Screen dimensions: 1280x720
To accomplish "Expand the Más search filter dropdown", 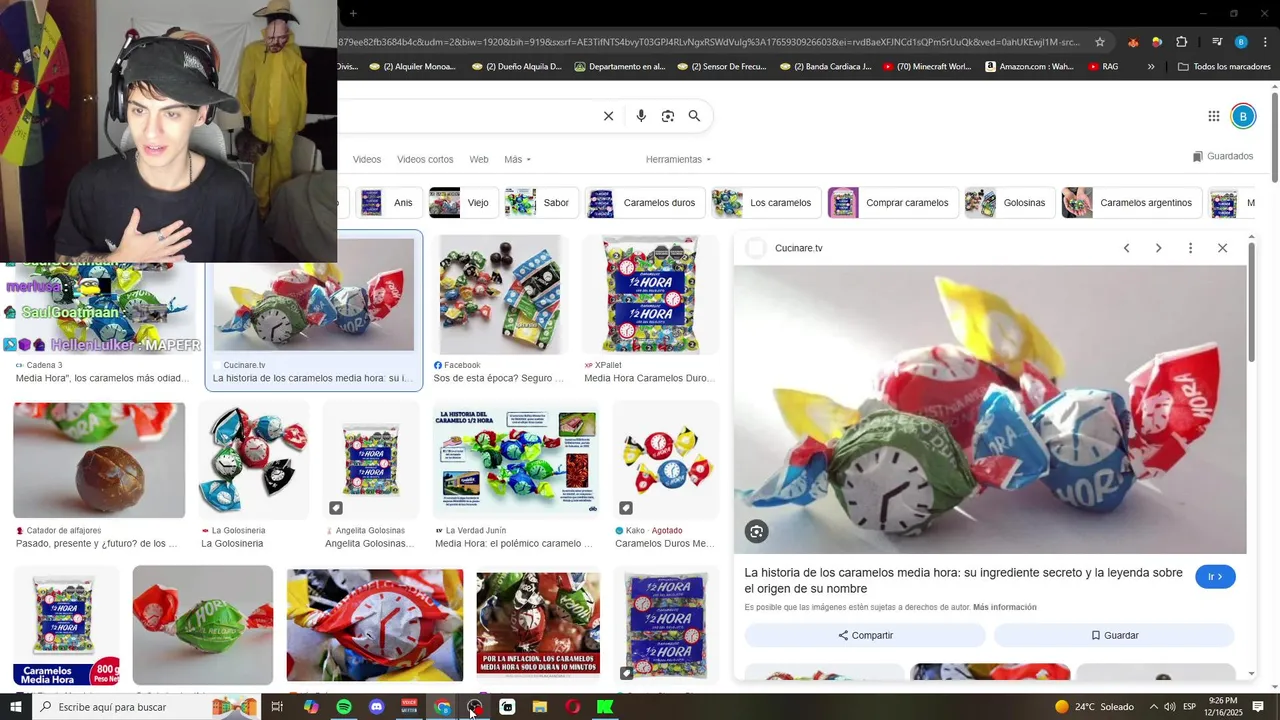I will coord(518,160).
